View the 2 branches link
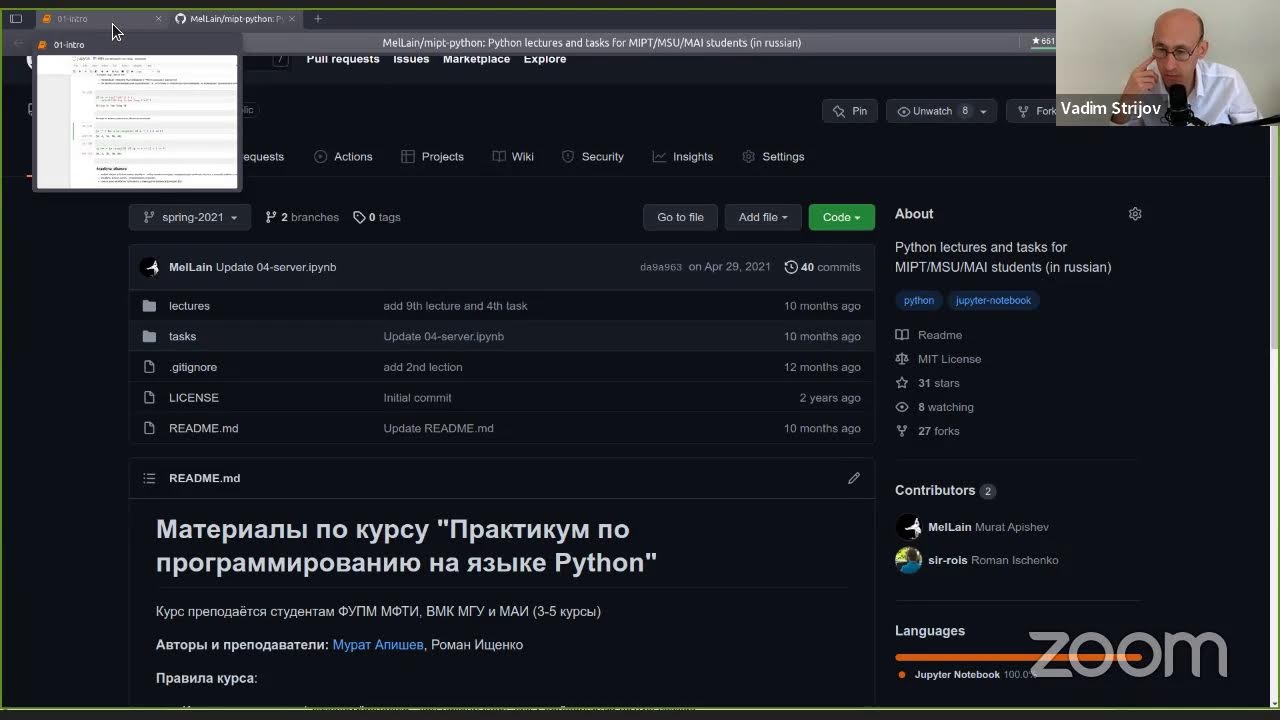 (x=302, y=217)
